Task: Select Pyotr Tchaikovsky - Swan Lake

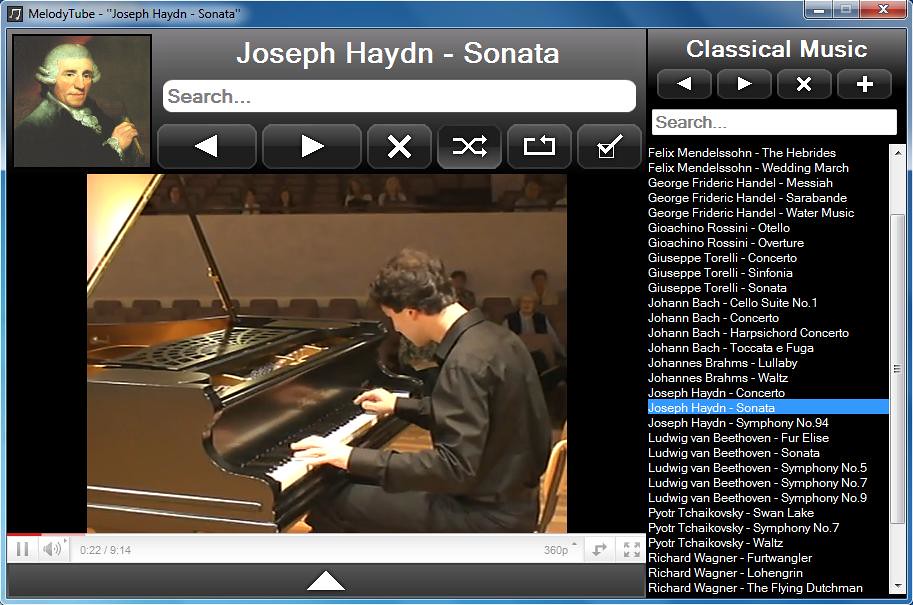Action: point(768,513)
